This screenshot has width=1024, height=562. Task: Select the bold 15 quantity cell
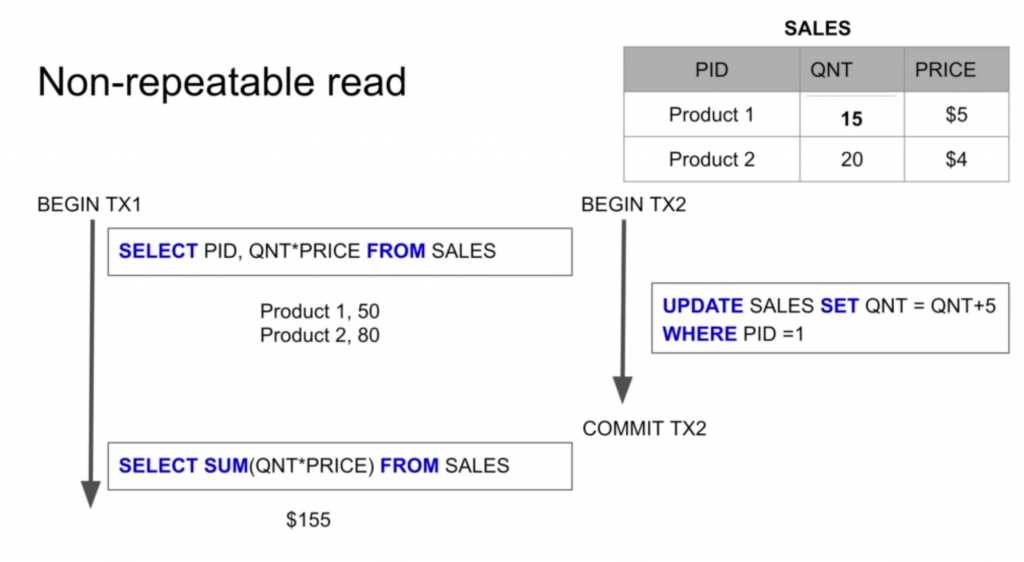(852, 115)
